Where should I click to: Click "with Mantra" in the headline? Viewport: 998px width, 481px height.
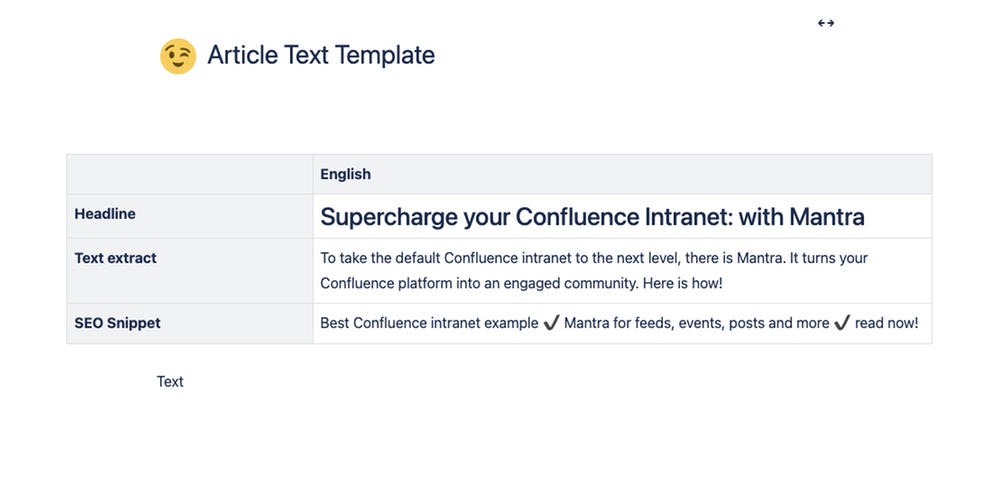click(x=801, y=217)
